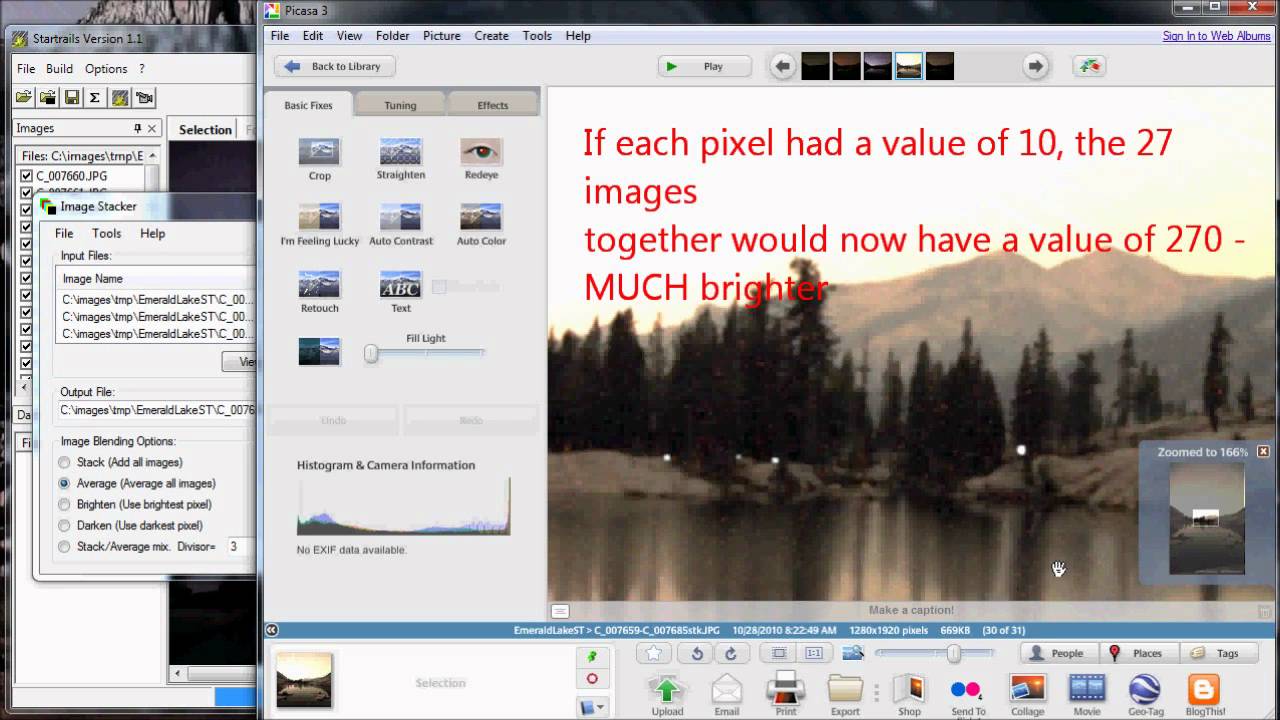Print the current photo

click(786, 694)
